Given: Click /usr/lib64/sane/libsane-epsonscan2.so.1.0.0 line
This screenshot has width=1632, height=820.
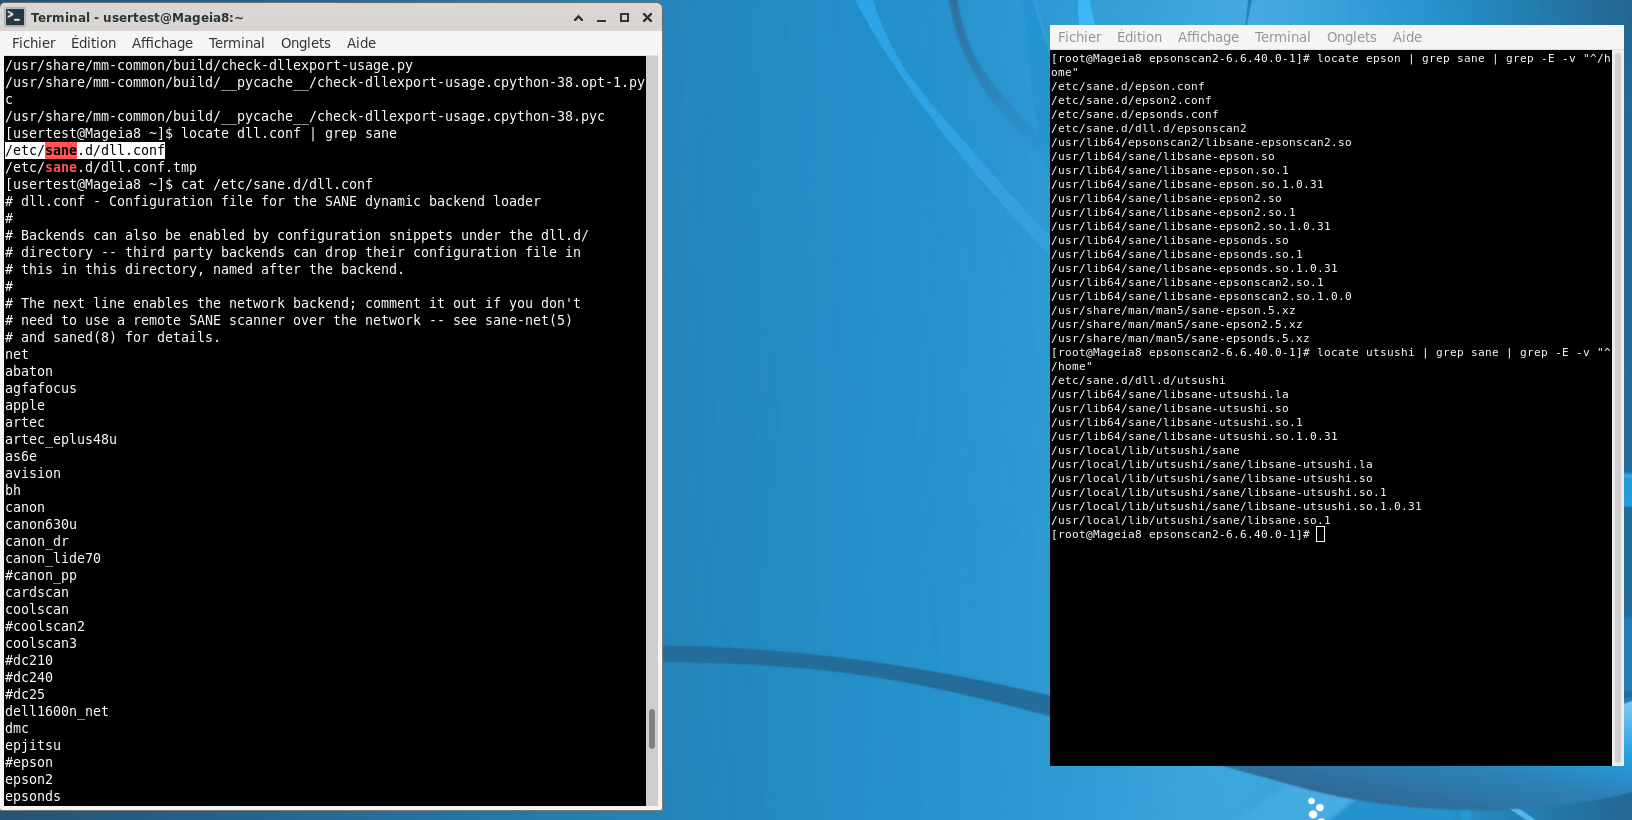Looking at the screenshot, I should [x=1201, y=296].
